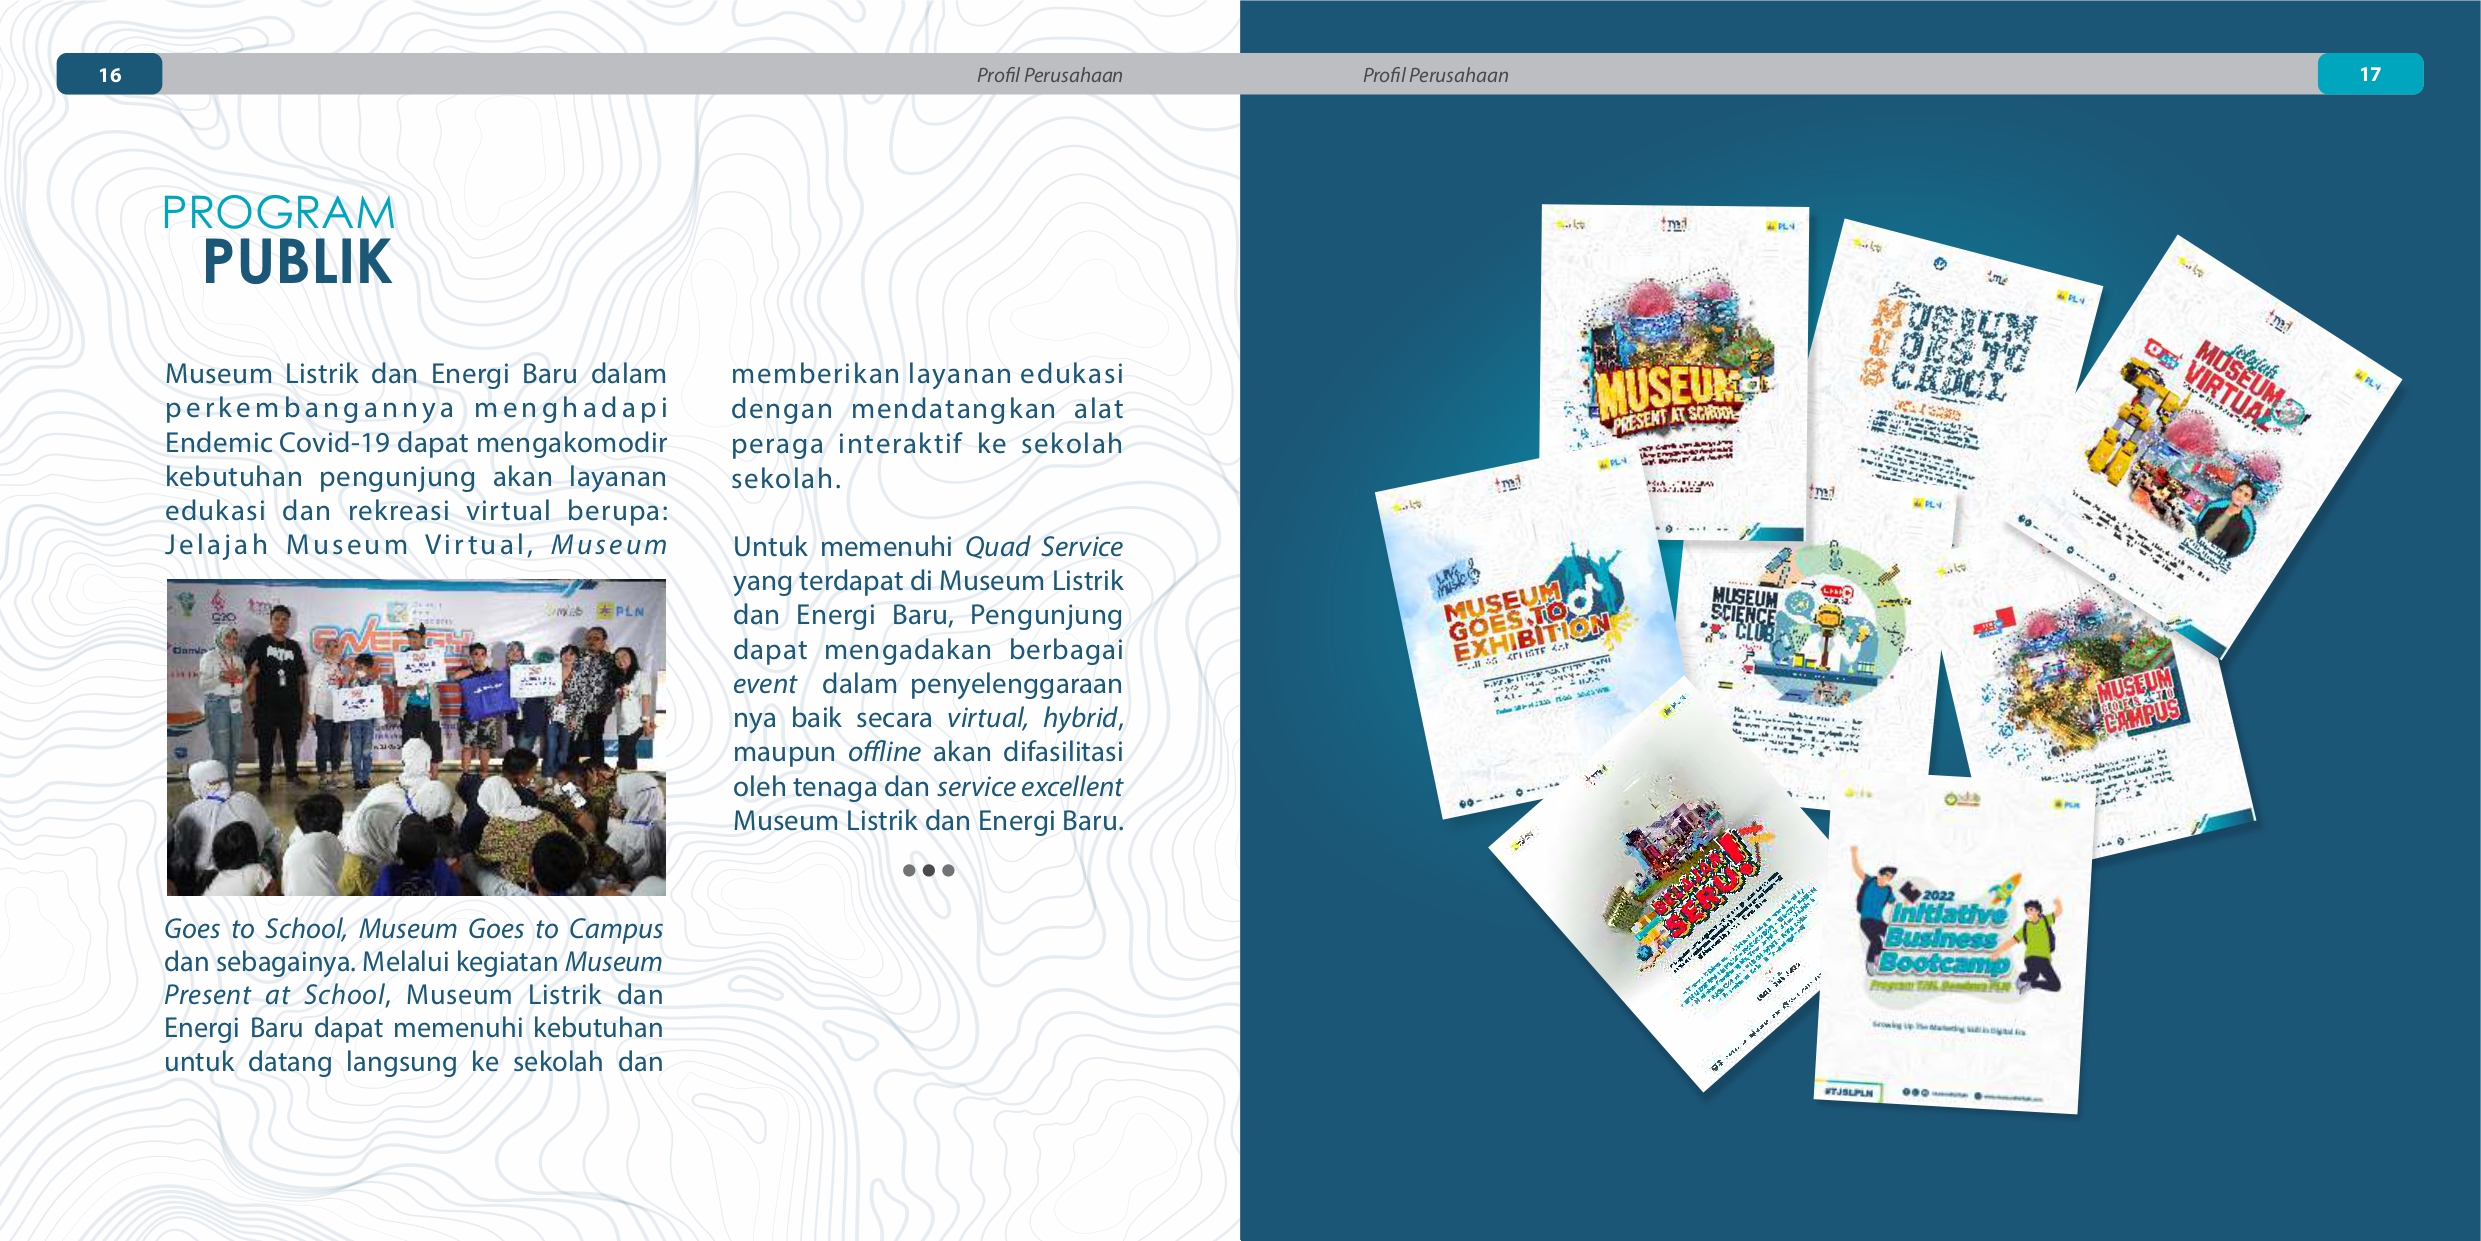This screenshot has height=1241, width=2481.
Task: Click the line 'Present at School, Museum Listrik dan'
Action: coord(414,995)
